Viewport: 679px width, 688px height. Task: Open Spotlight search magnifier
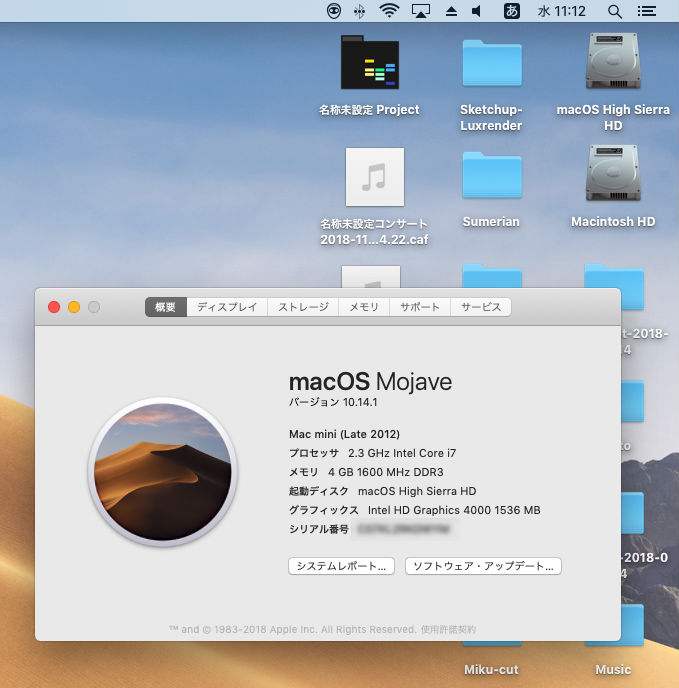615,11
